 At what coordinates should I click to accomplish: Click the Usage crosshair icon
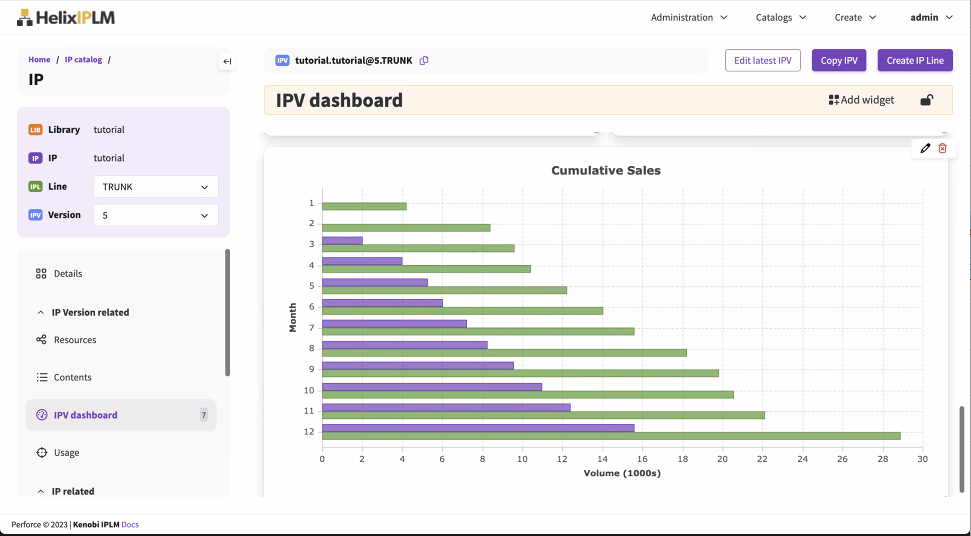click(x=41, y=453)
